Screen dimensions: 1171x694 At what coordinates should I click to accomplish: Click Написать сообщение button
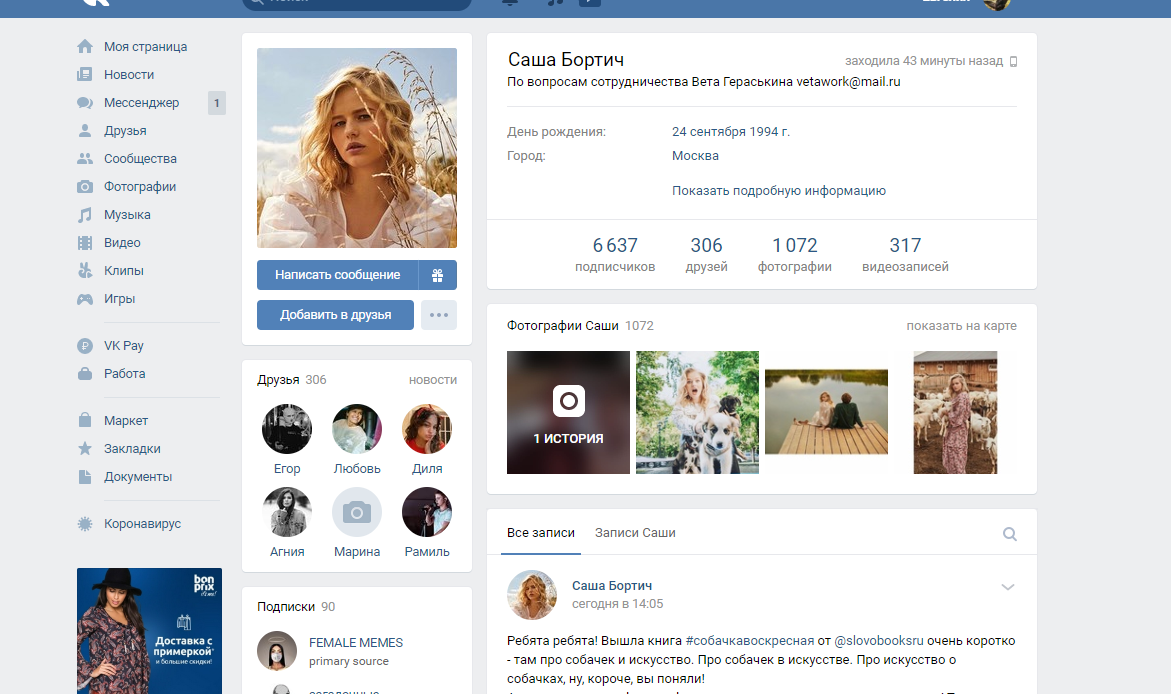pyautogui.click(x=338, y=275)
